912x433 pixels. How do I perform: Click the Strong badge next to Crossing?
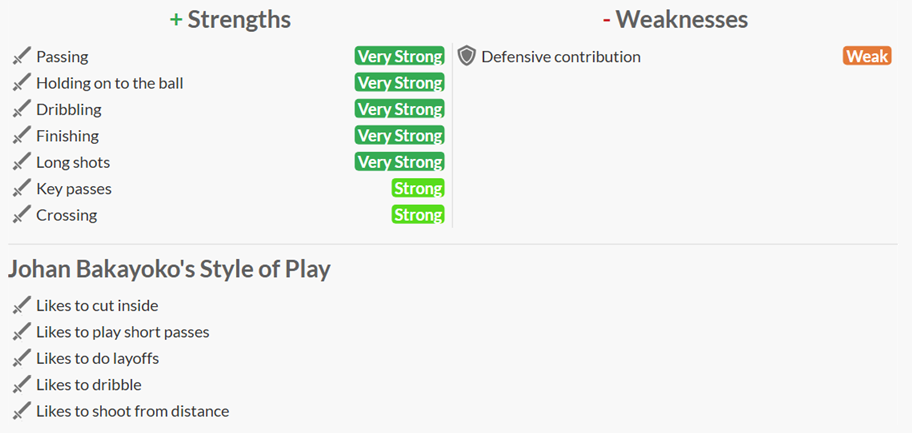click(x=417, y=215)
